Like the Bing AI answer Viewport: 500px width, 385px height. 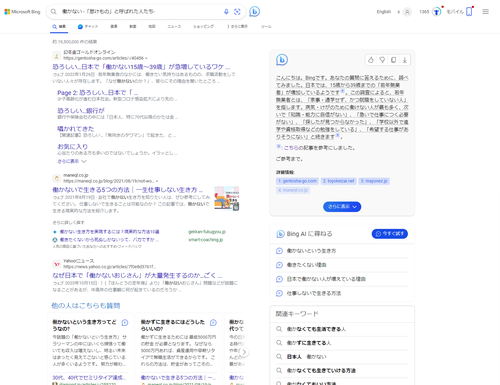pos(371,60)
